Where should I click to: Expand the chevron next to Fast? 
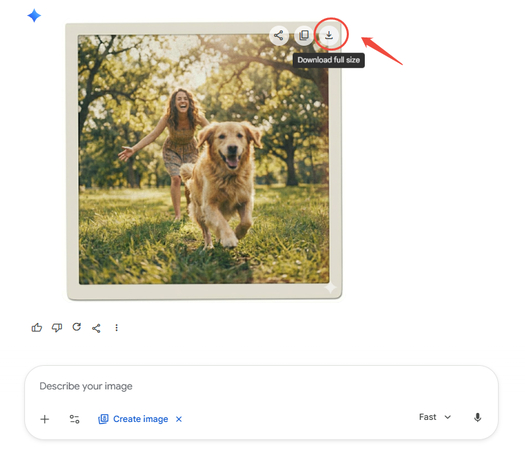[448, 417]
